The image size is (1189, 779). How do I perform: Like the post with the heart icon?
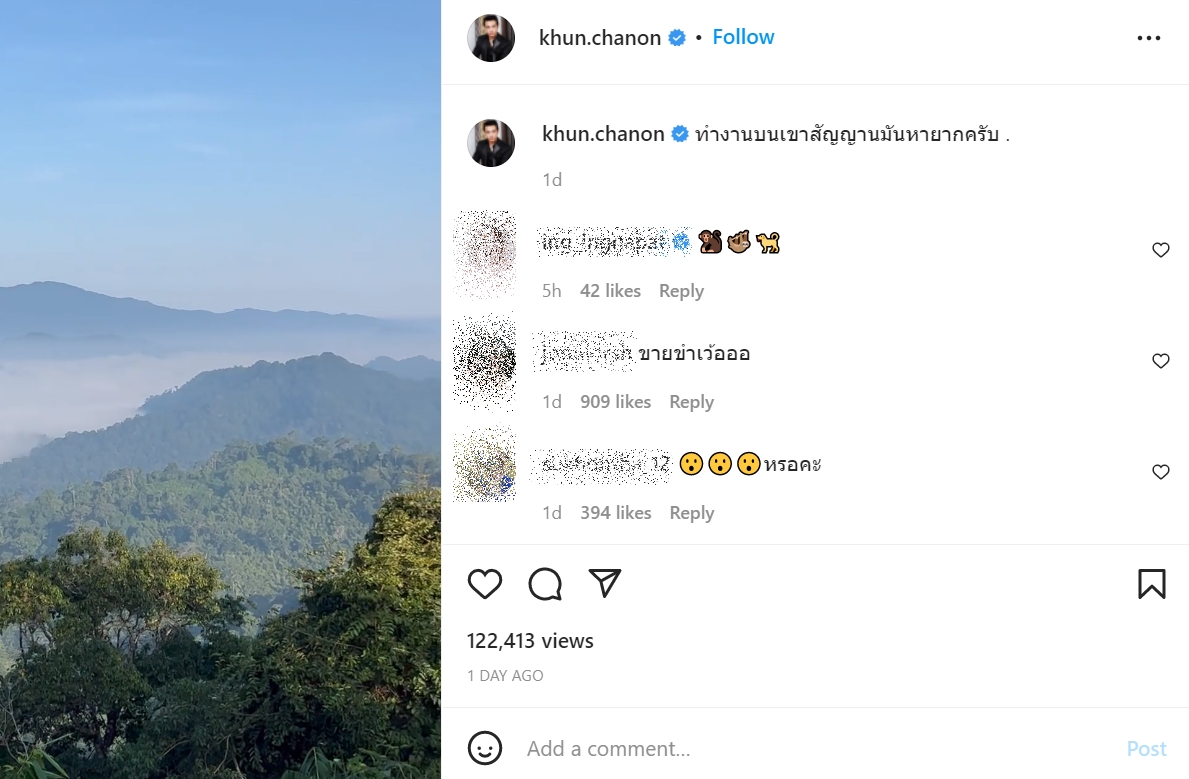[x=485, y=584]
